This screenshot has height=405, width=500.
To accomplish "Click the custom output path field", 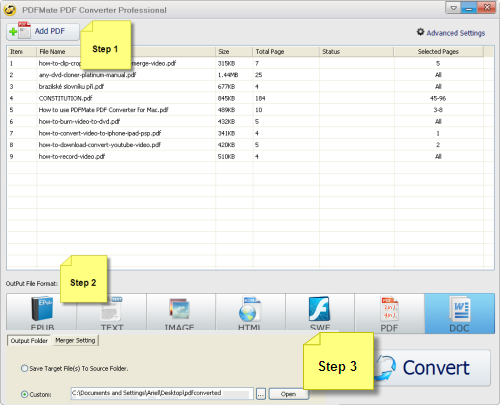I will pyautogui.click(x=162, y=393).
